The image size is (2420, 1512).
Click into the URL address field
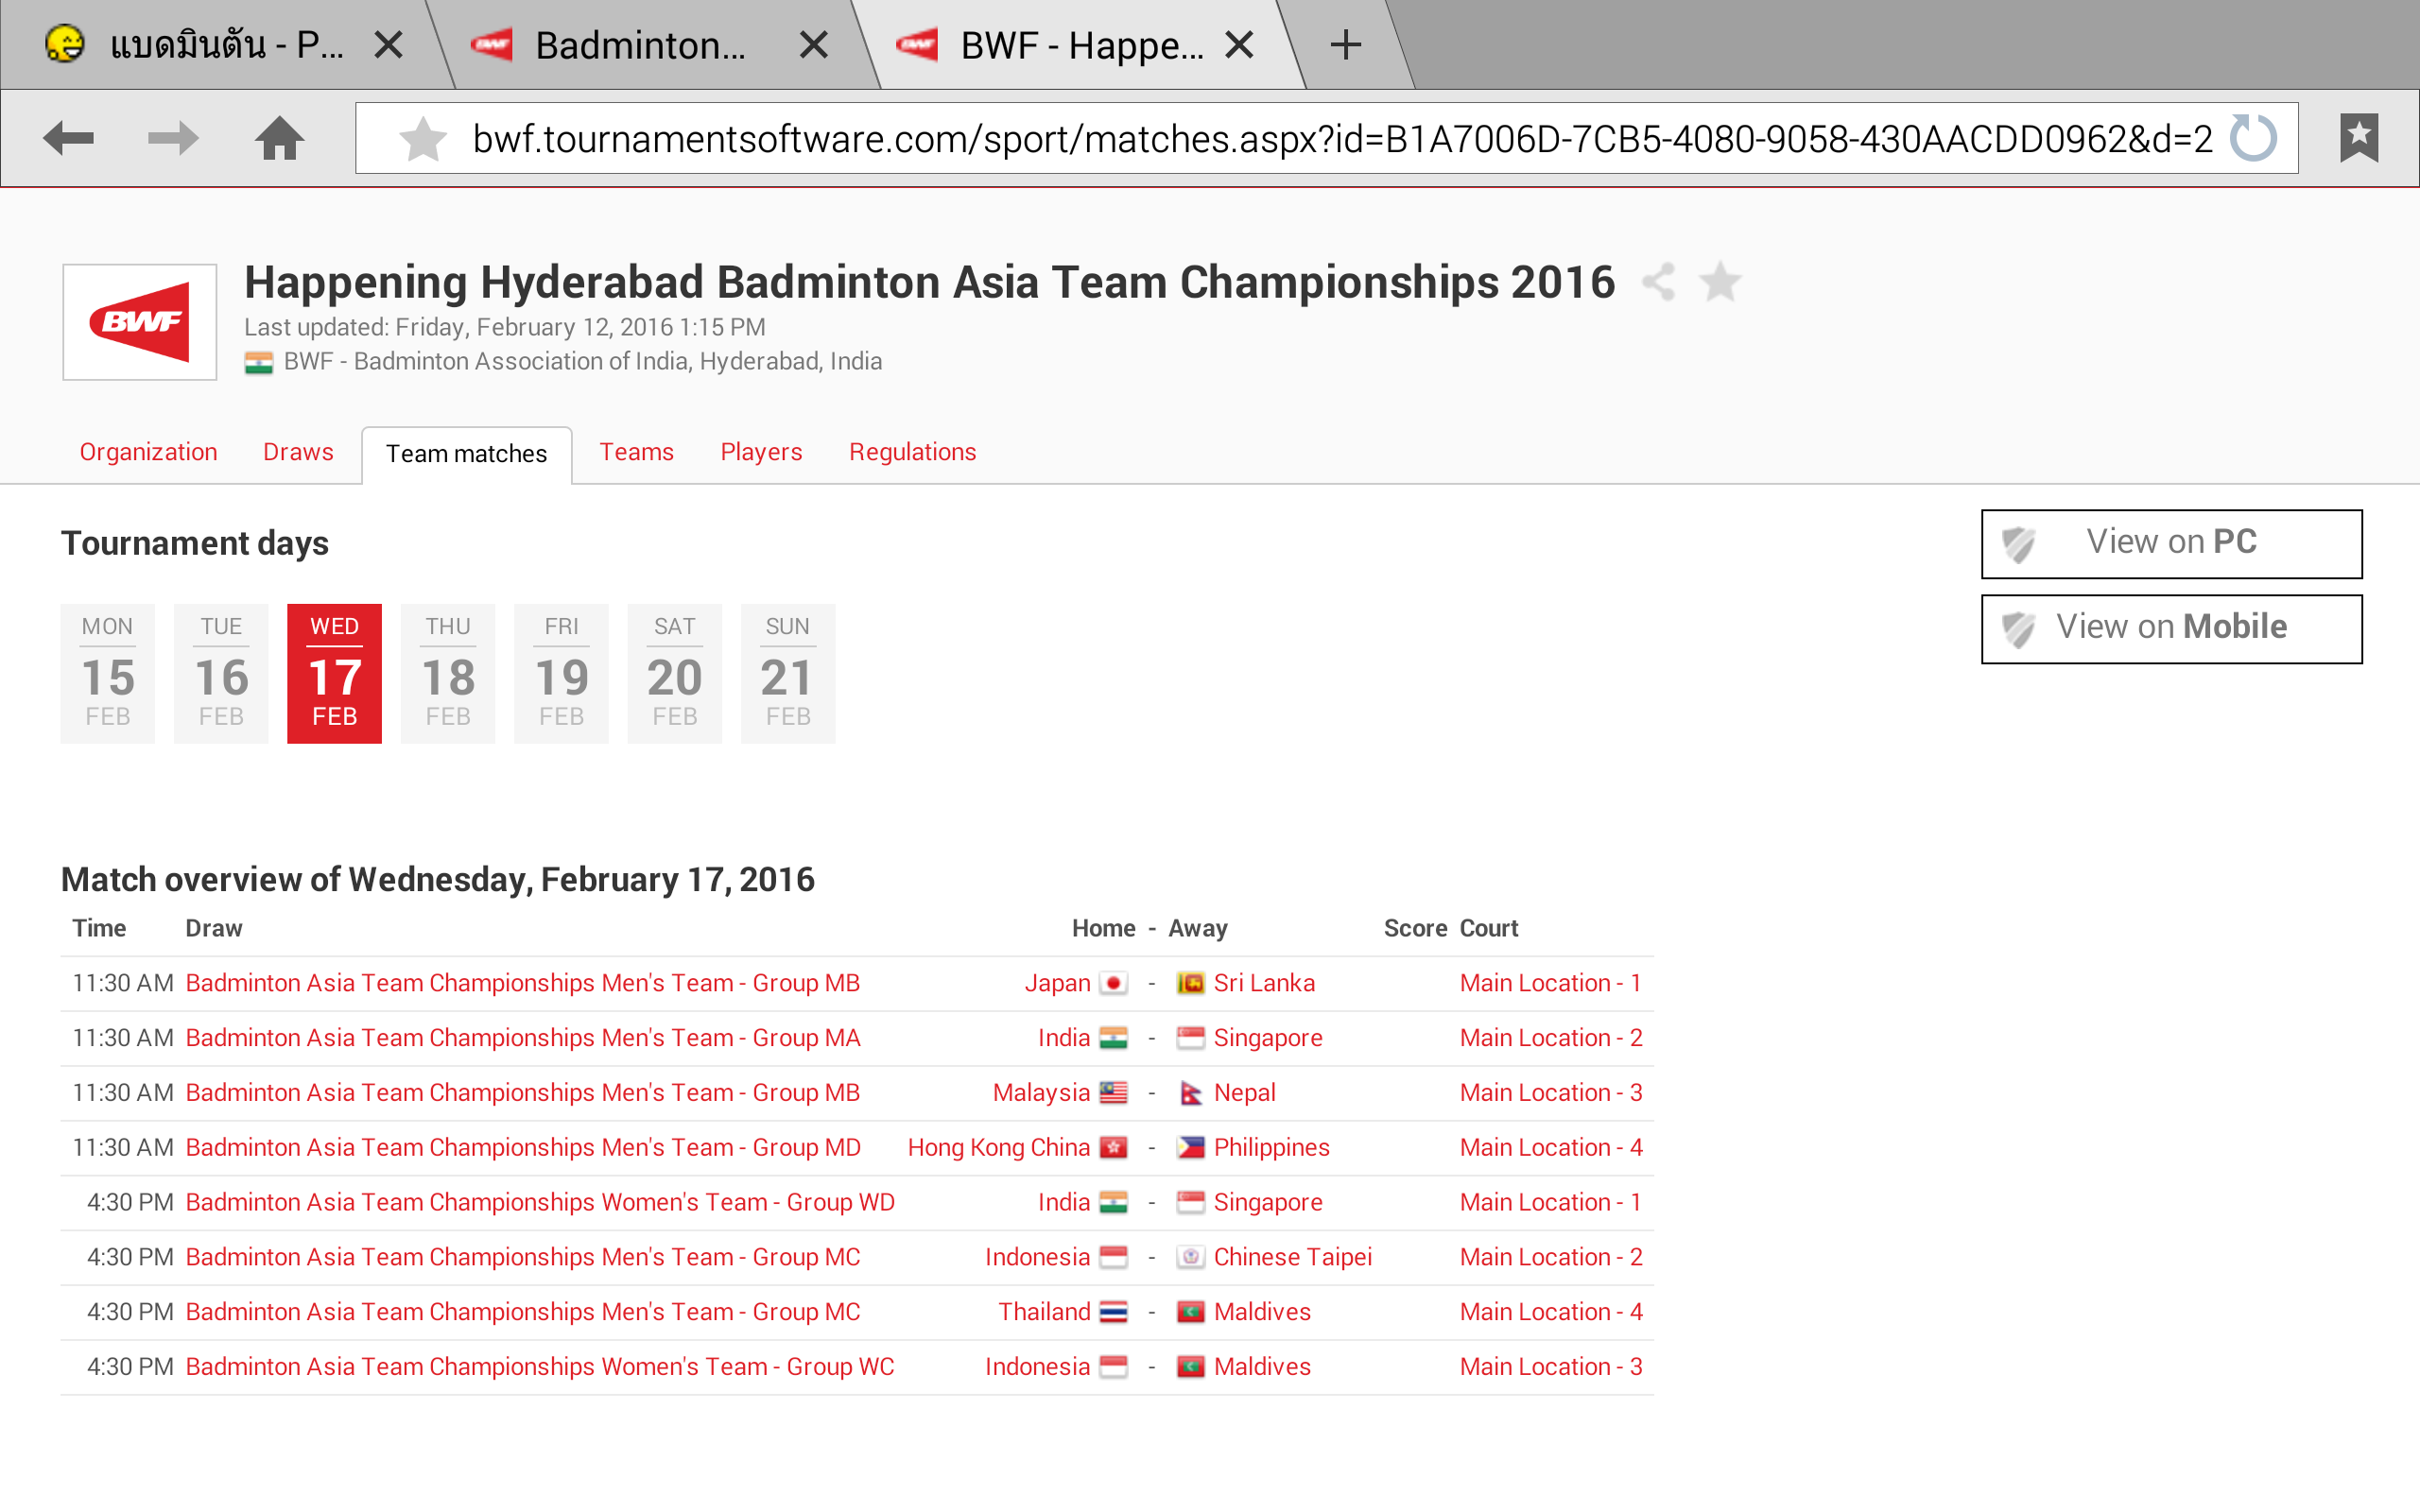[x=1340, y=139]
